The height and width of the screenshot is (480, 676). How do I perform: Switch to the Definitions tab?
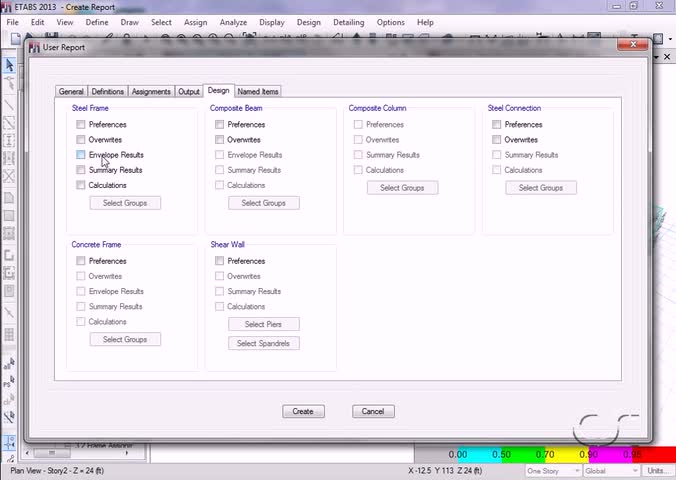pyautogui.click(x=108, y=91)
